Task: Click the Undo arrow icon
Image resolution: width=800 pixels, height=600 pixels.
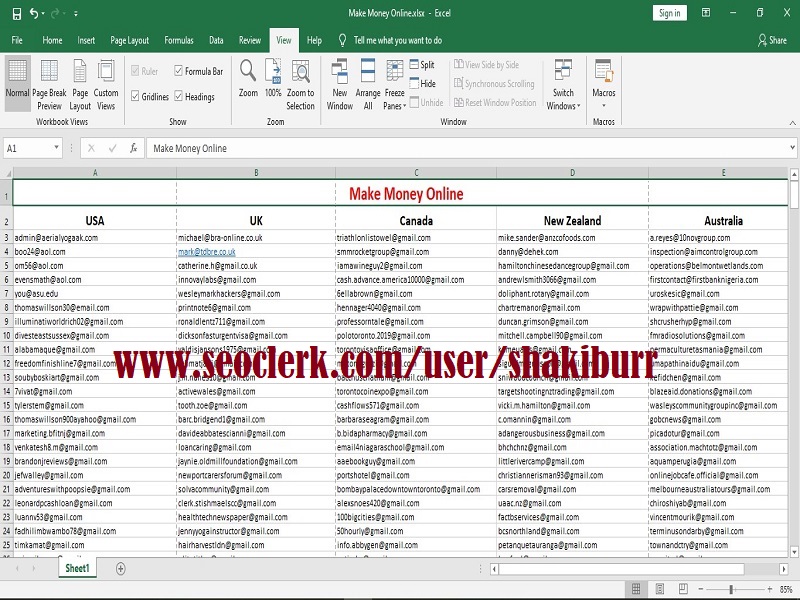Action: pos(34,14)
